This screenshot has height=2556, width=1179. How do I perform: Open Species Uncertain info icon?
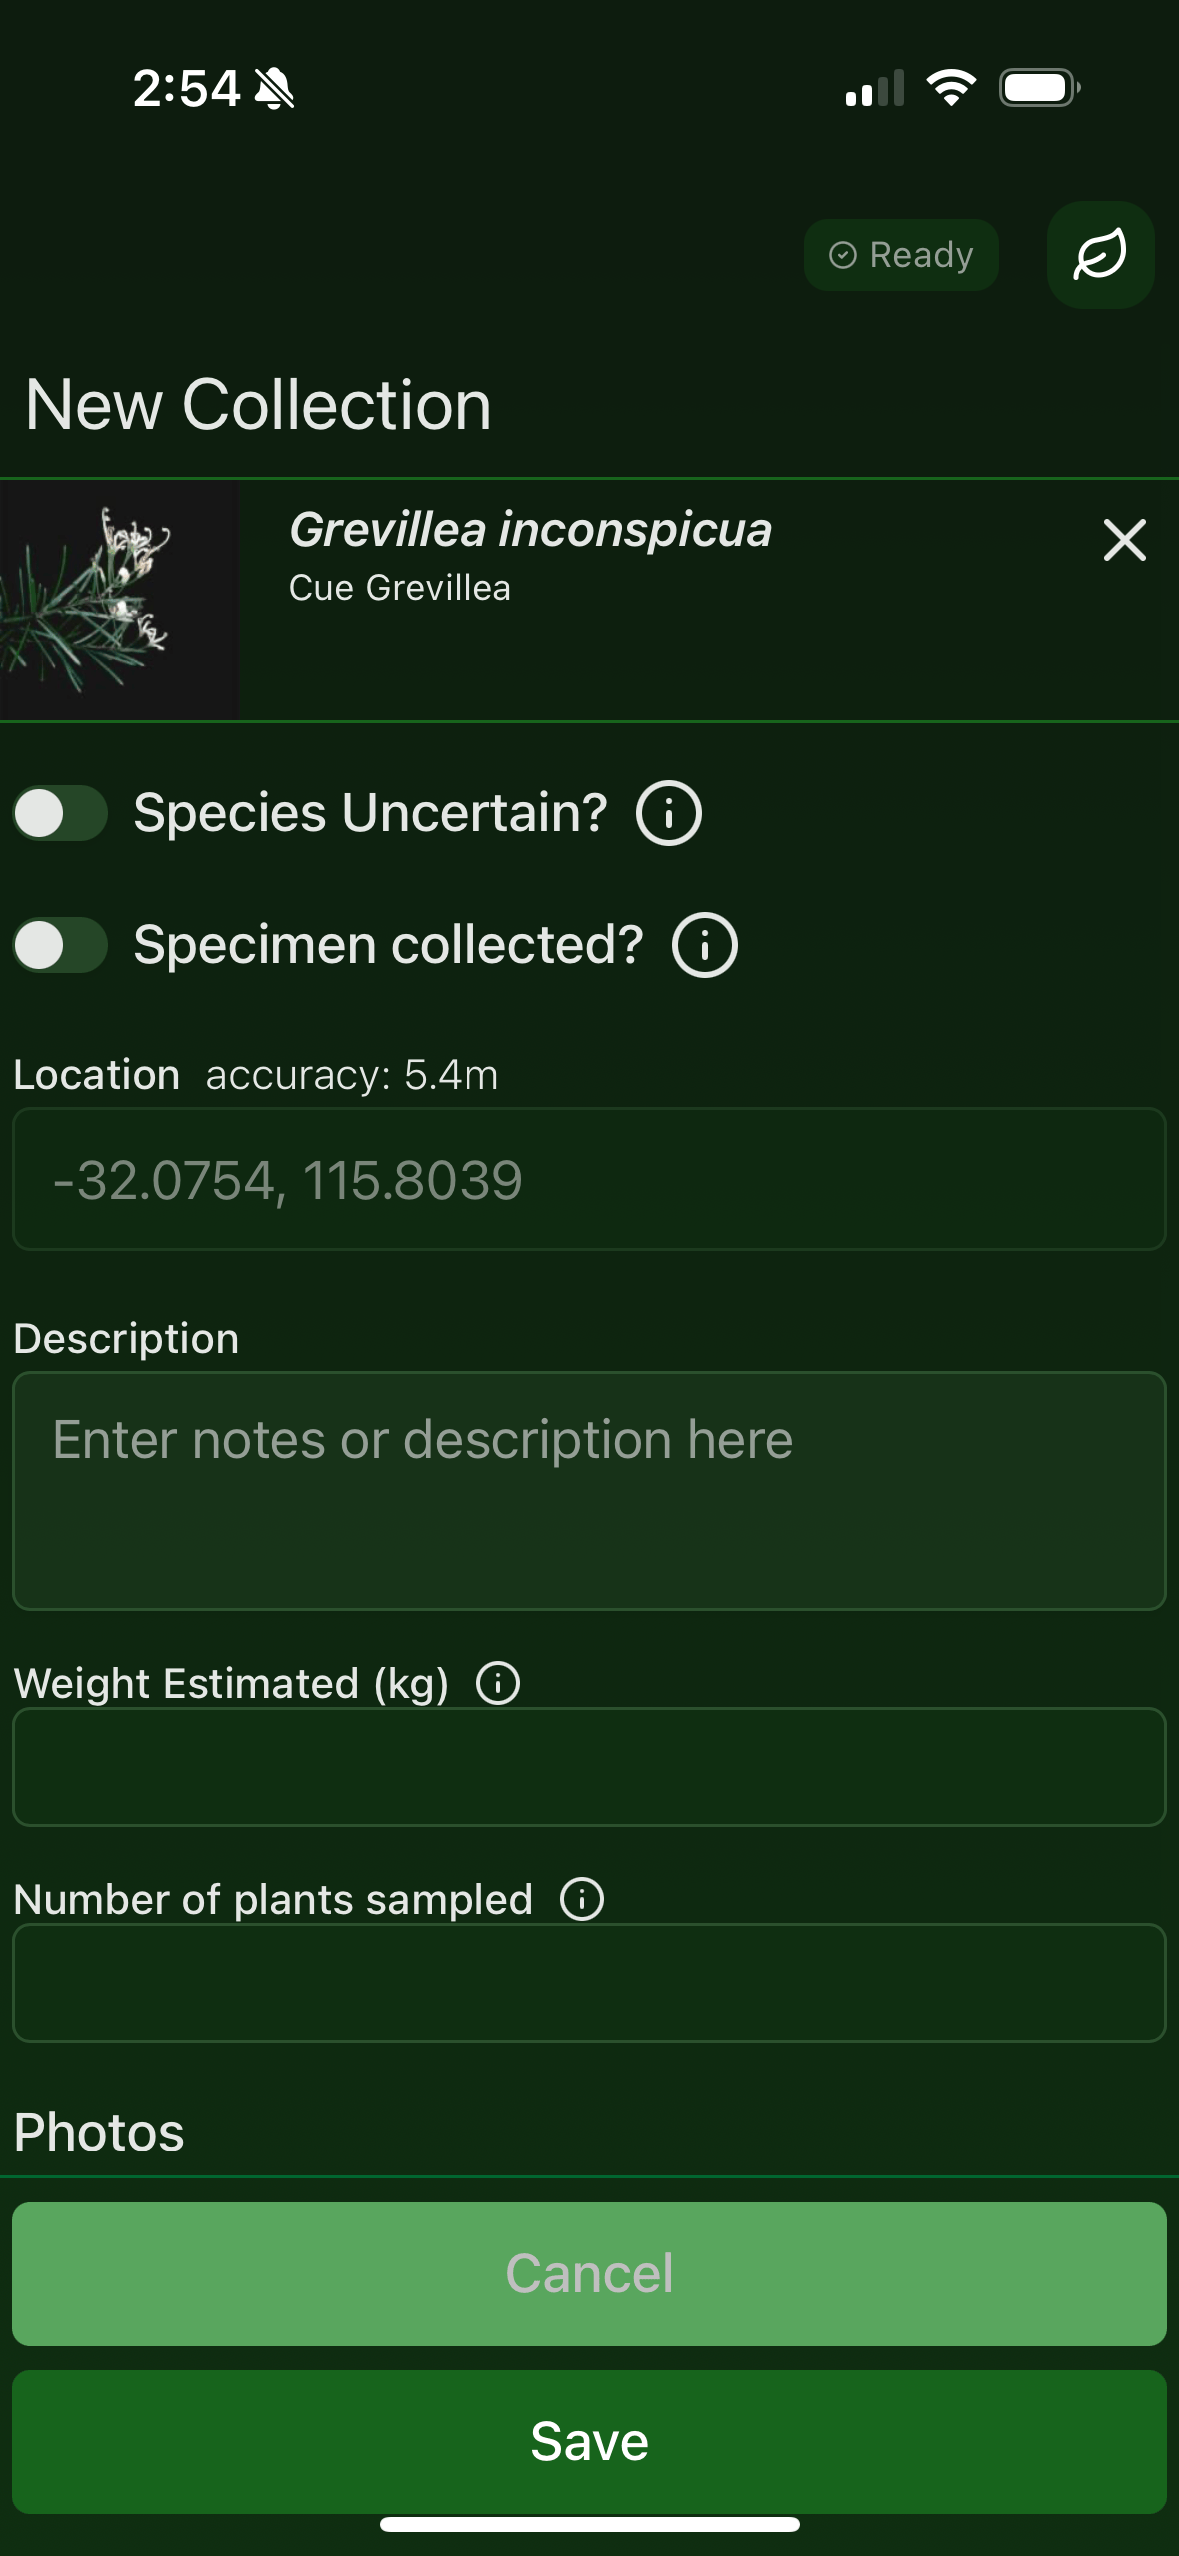click(x=669, y=813)
